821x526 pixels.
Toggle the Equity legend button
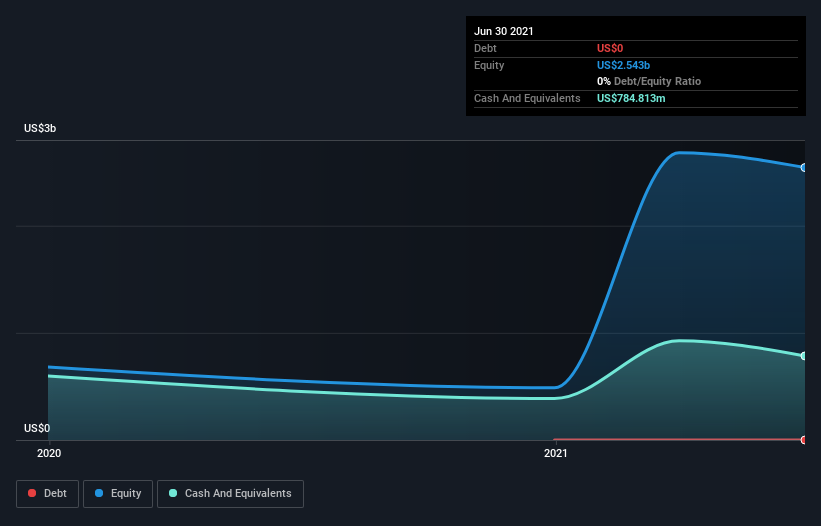pos(118,494)
